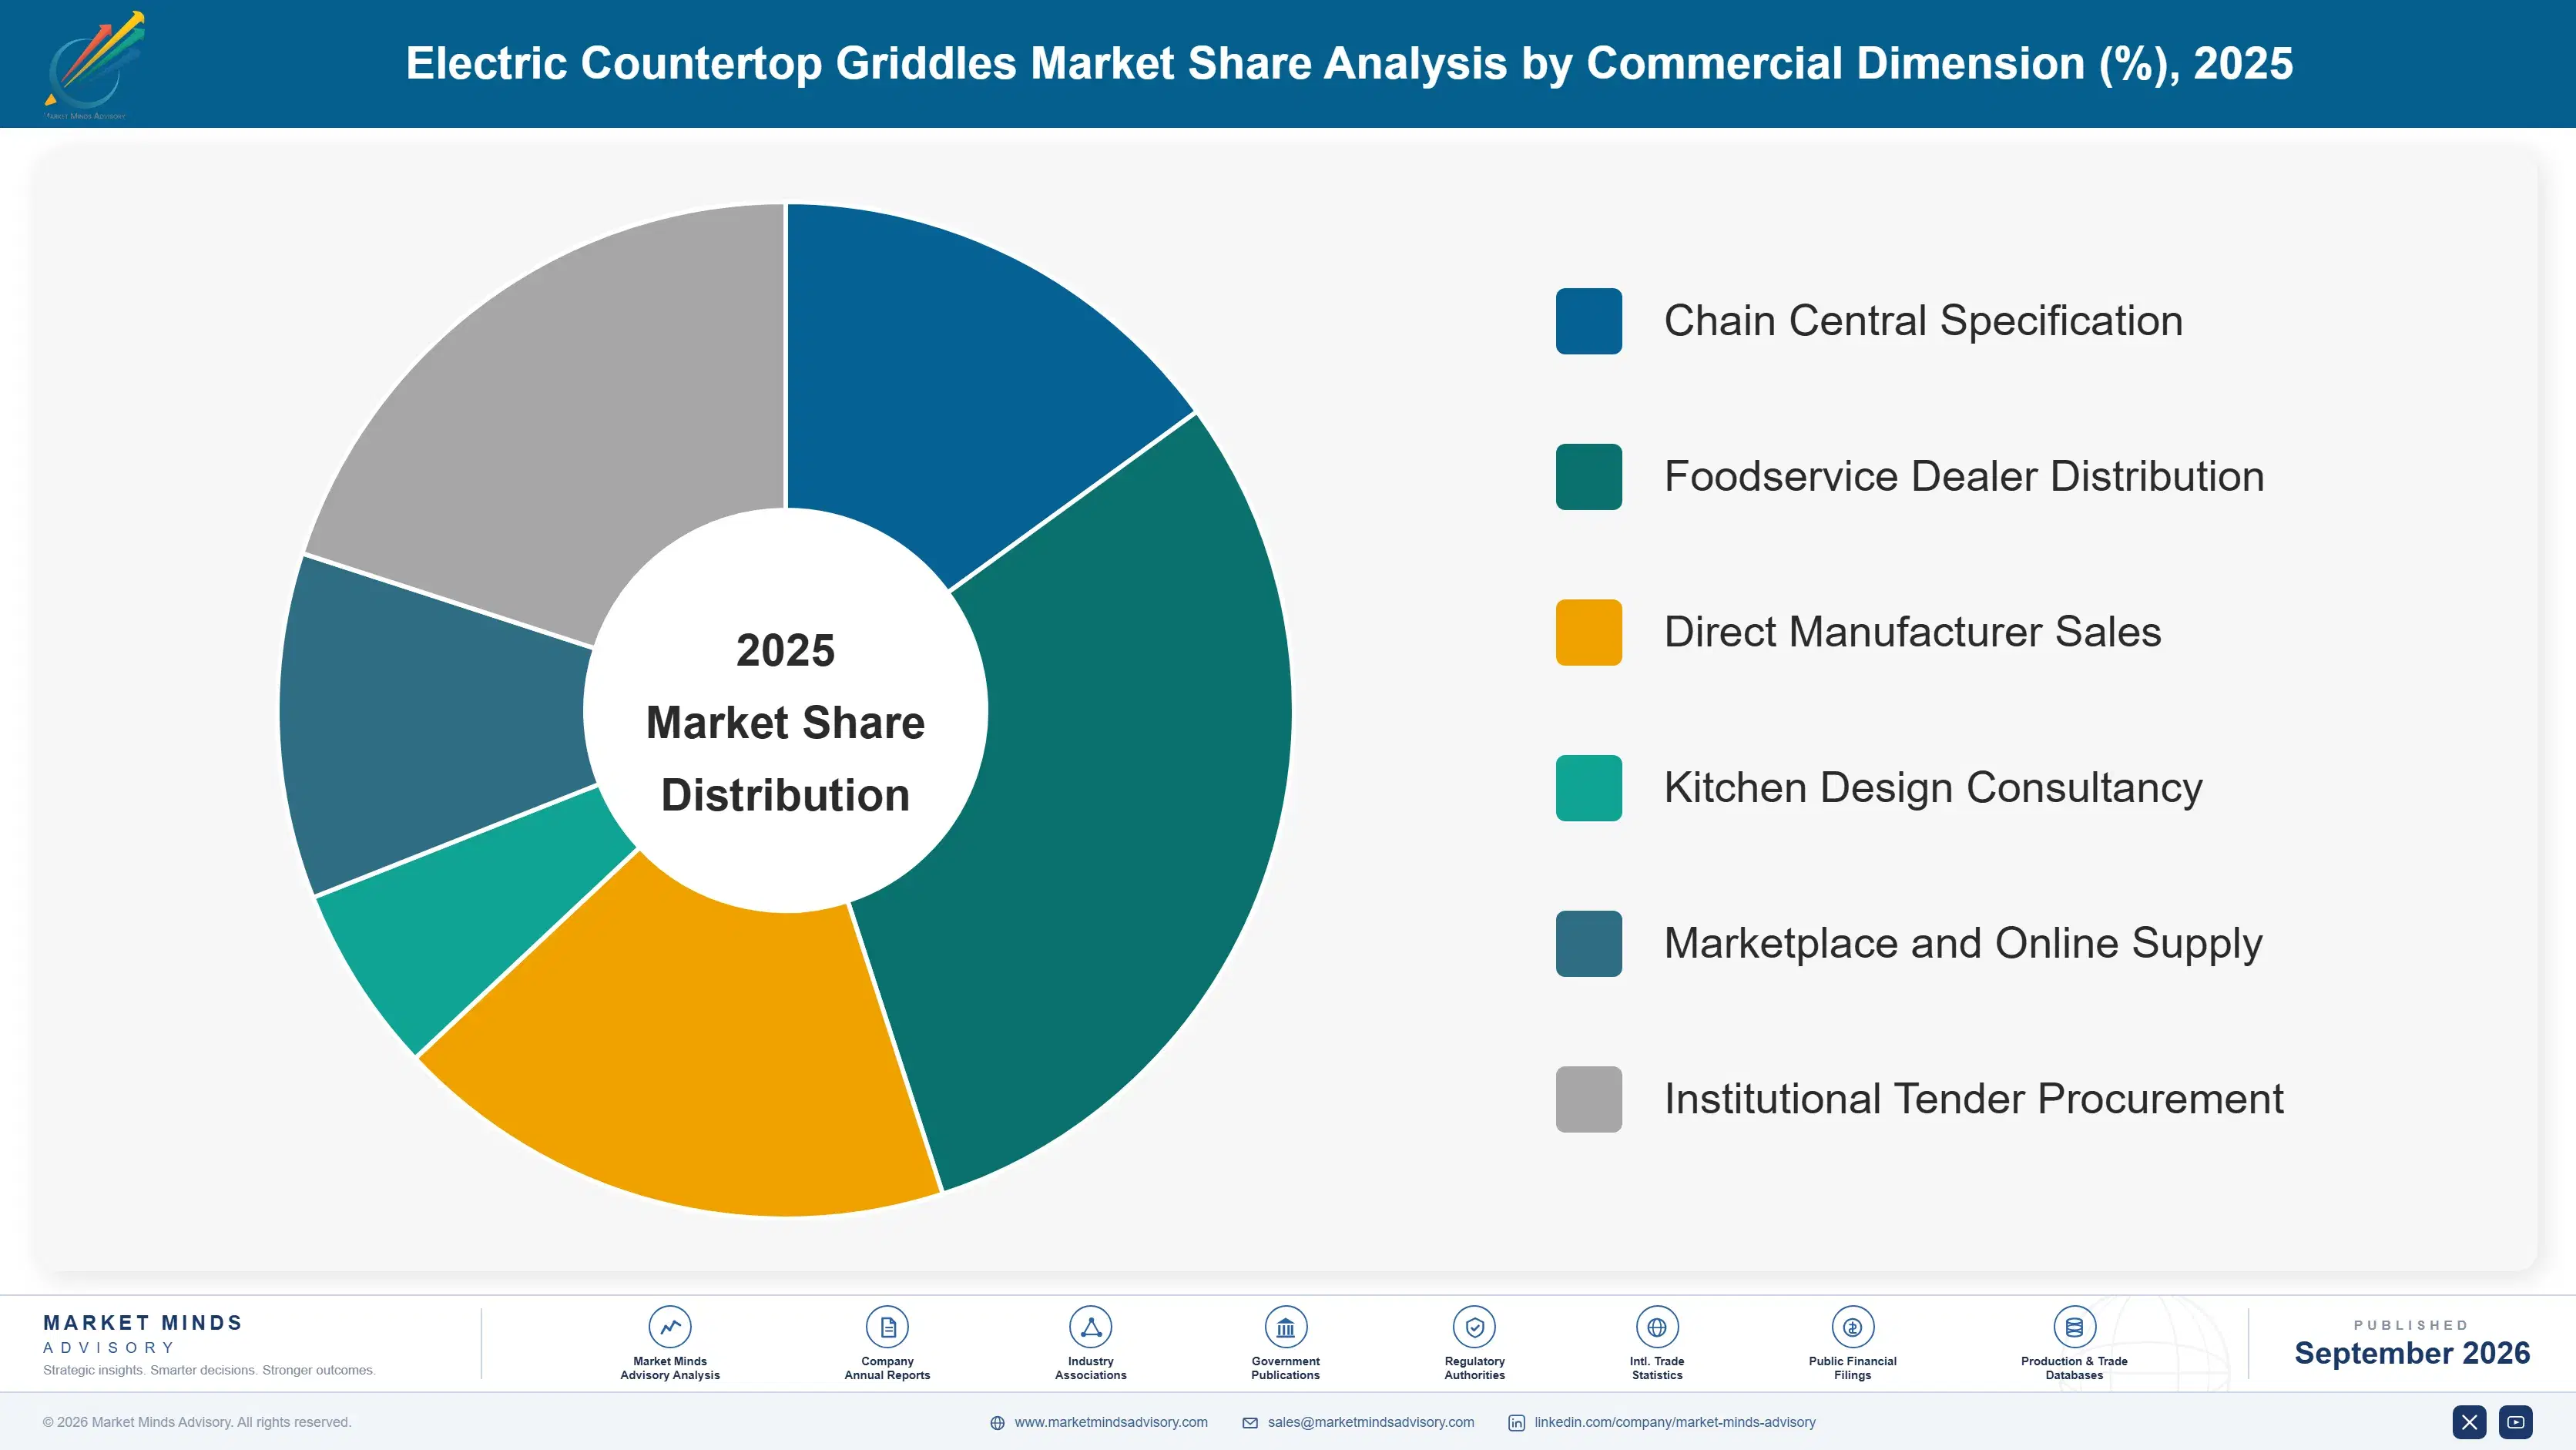Click the Public Financial Filings icon
Screen dimensions: 2576x1450
point(1852,1327)
